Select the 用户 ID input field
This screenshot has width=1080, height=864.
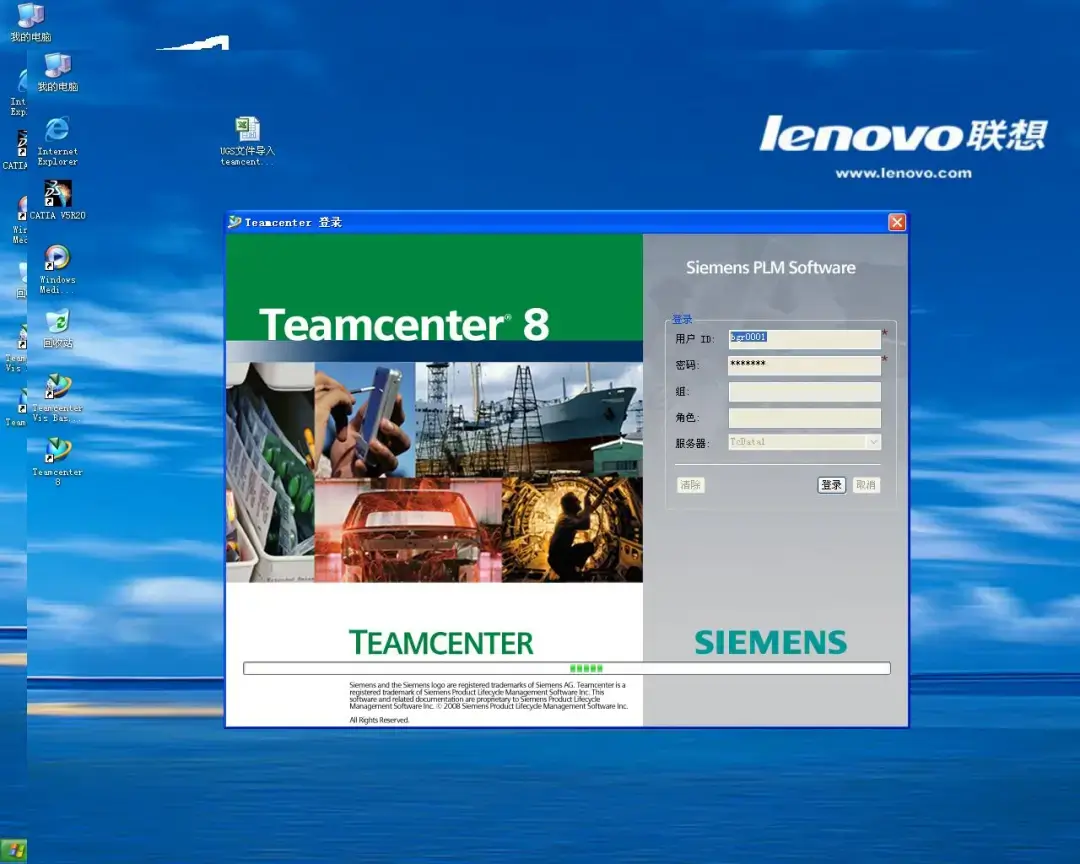[x=803, y=338]
